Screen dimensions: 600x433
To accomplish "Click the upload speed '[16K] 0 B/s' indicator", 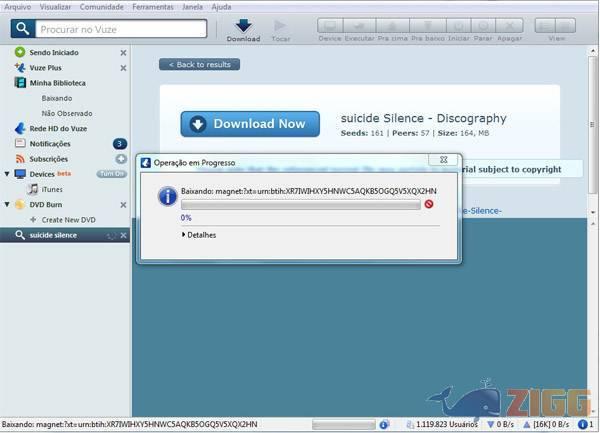I will (546, 424).
